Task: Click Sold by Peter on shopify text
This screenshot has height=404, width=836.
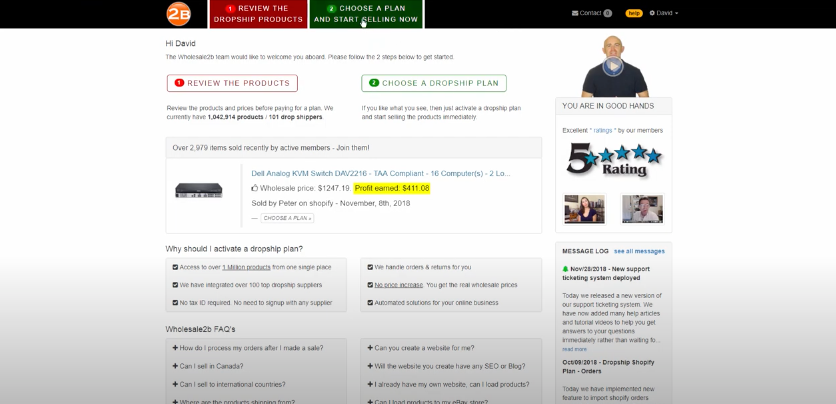Action: 331,203
